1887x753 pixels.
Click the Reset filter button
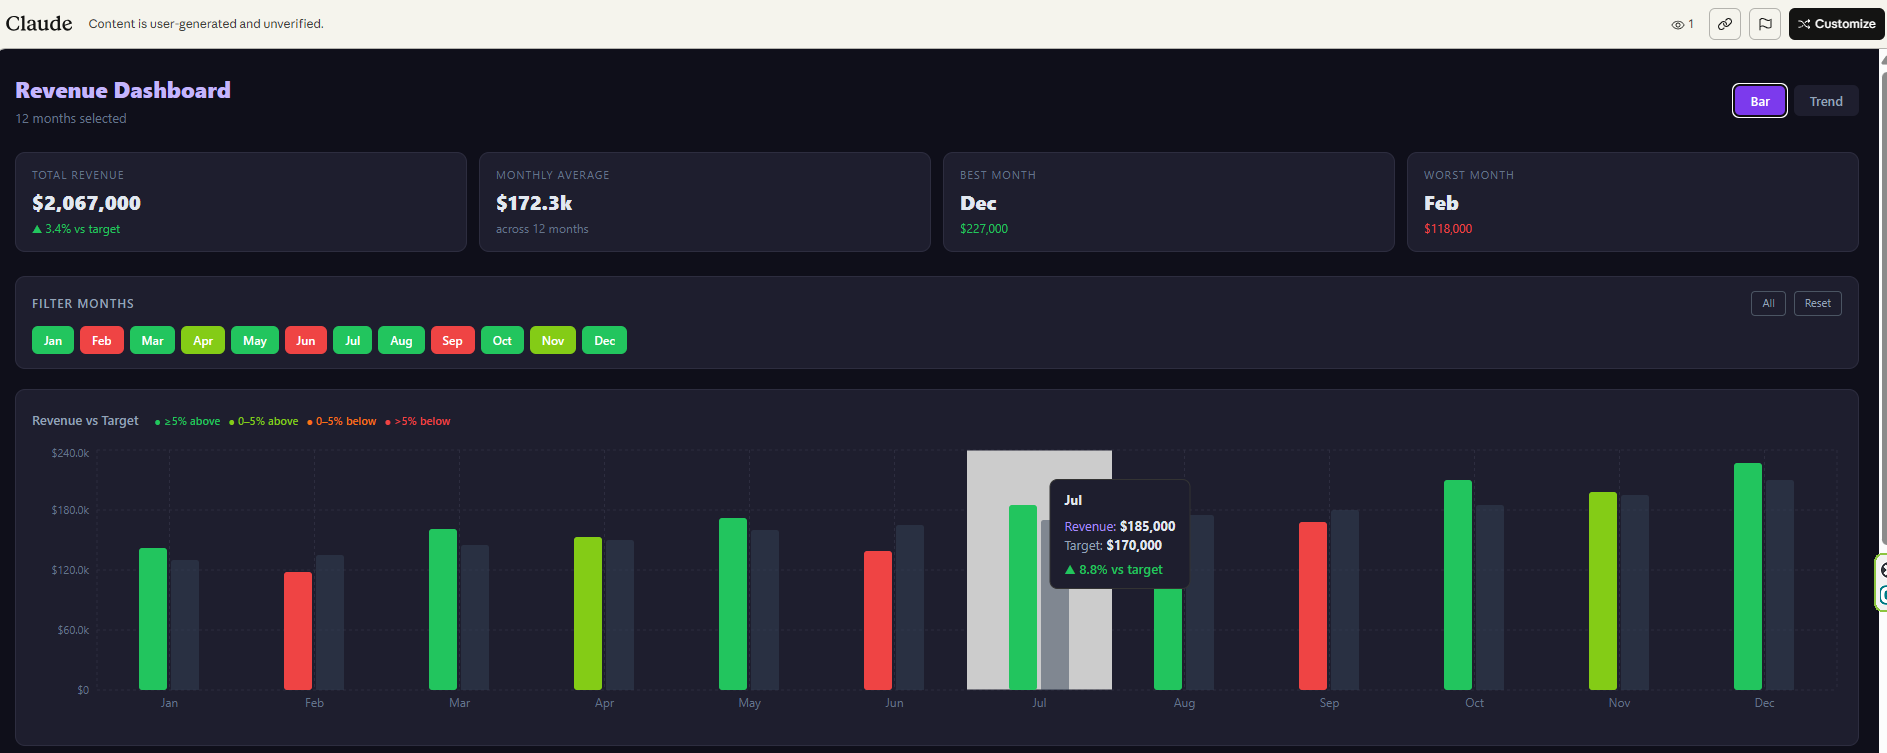coord(1818,303)
